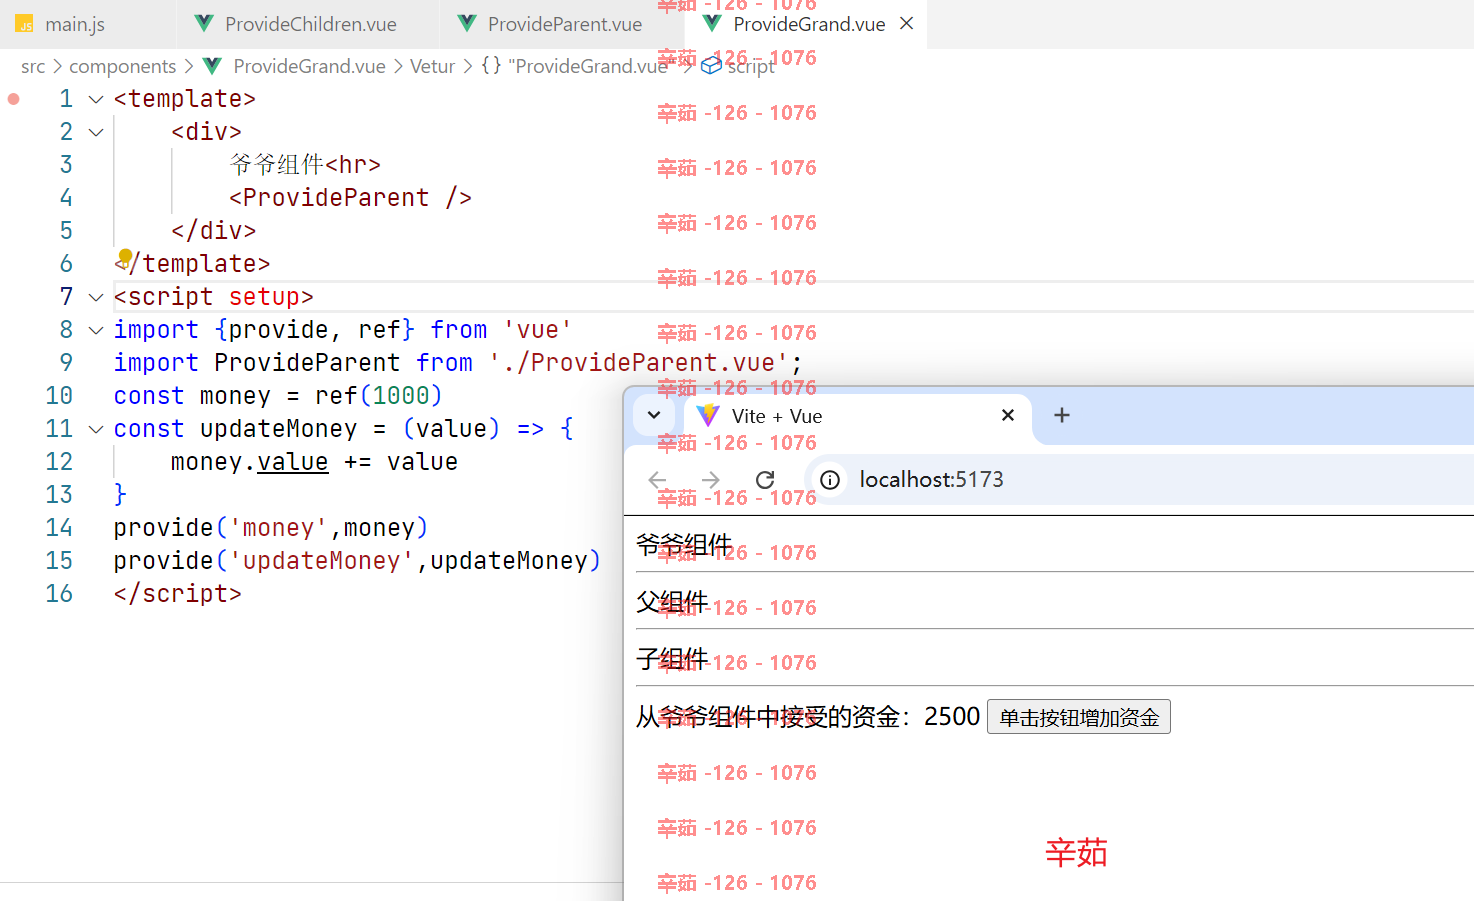The height and width of the screenshot is (901, 1474).
Task: Click the breakpoint dot at line 1
Action: (x=14, y=99)
